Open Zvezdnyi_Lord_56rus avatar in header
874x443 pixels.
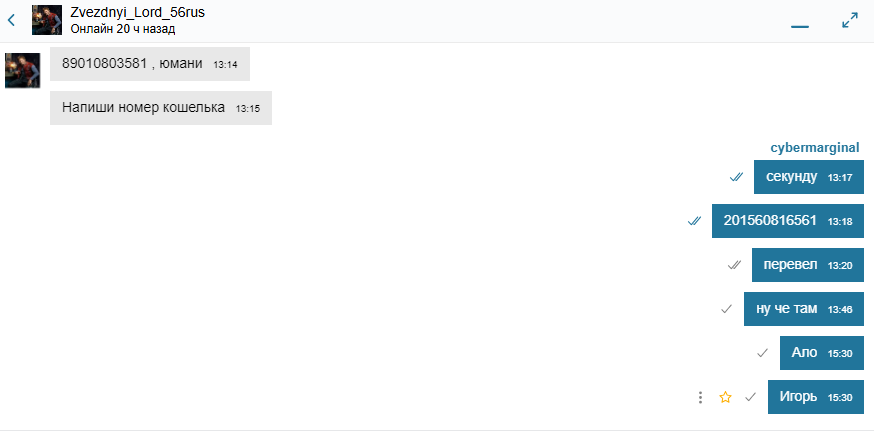point(48,19)
